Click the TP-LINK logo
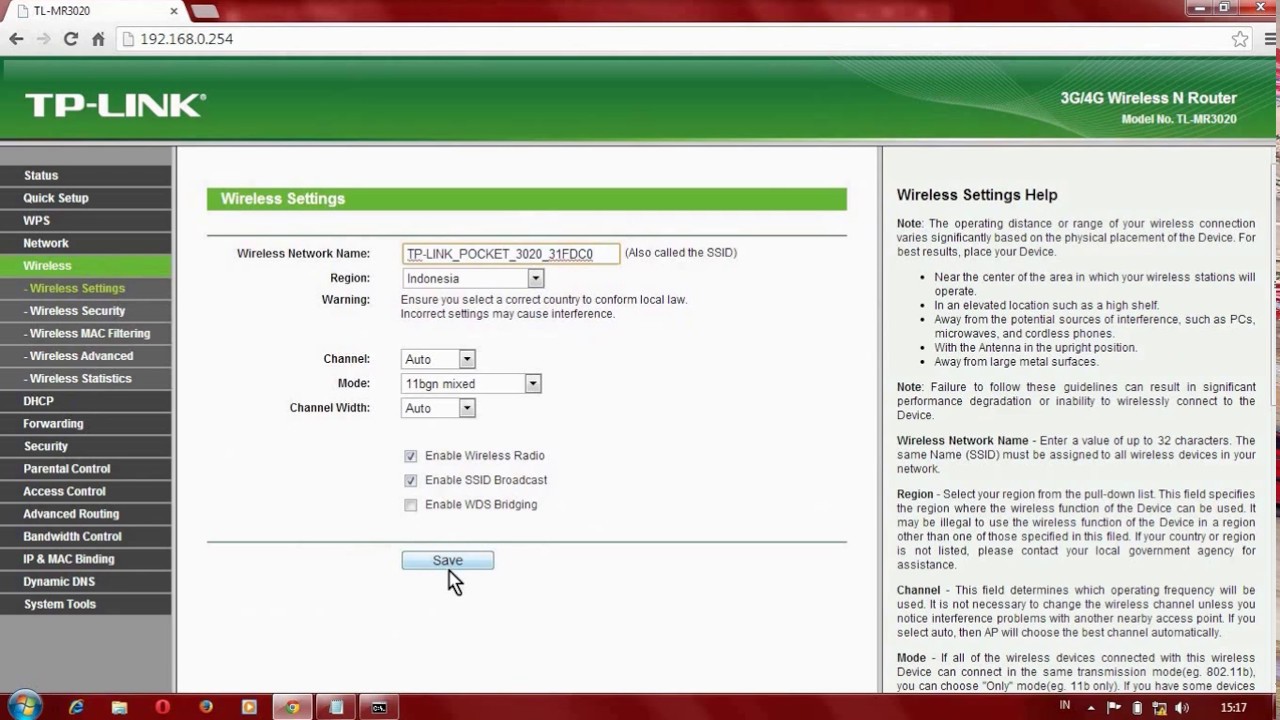This screenshot has height=720, width=1280. pyautogui.click(x=115, y=105)
